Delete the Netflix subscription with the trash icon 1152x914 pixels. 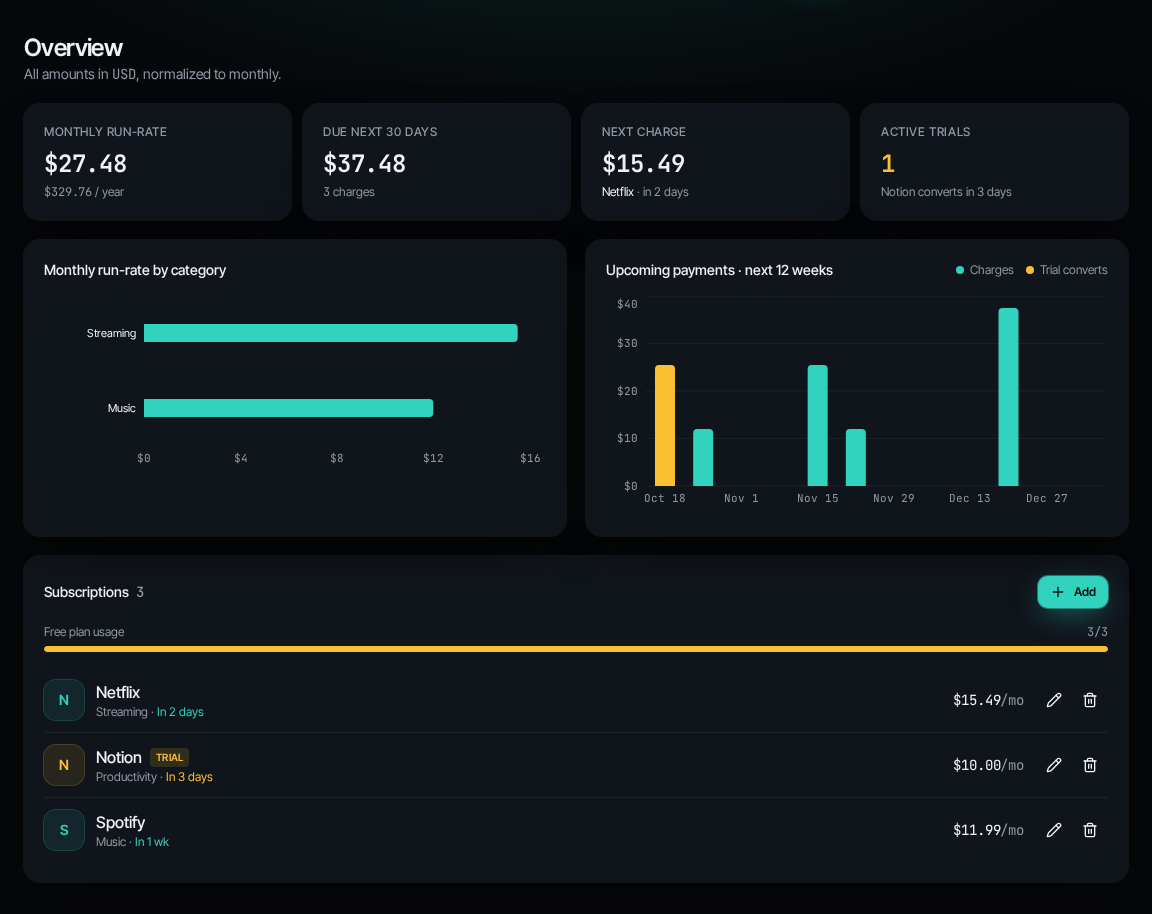point(1090,700)
